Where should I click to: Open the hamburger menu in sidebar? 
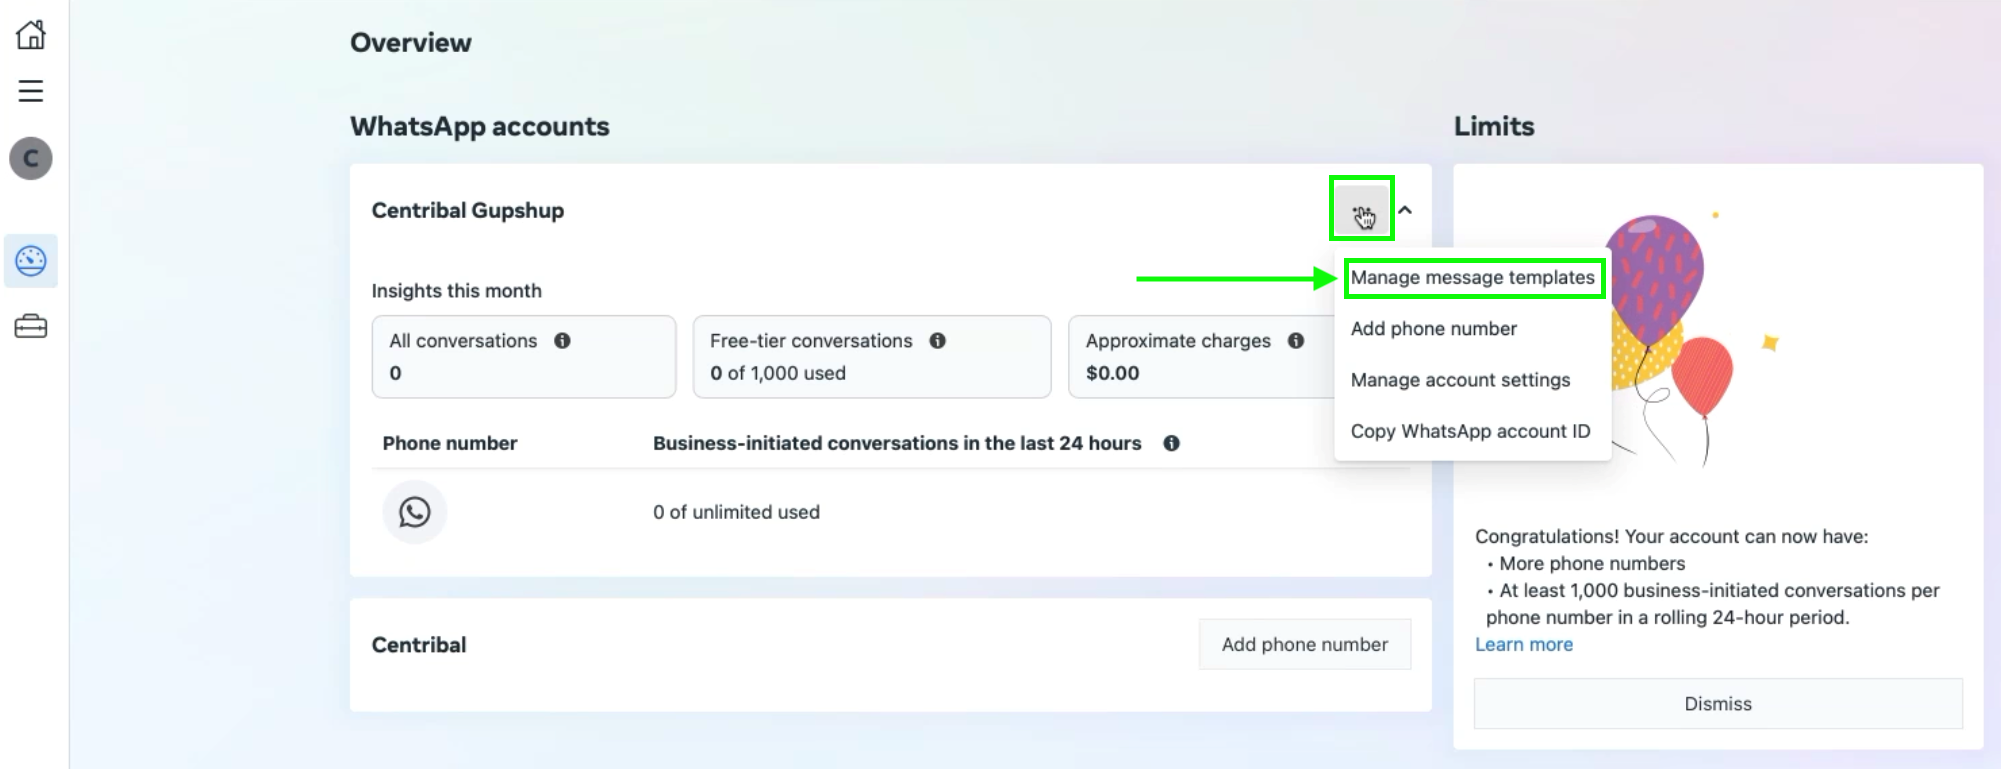[x=31, y=91]
